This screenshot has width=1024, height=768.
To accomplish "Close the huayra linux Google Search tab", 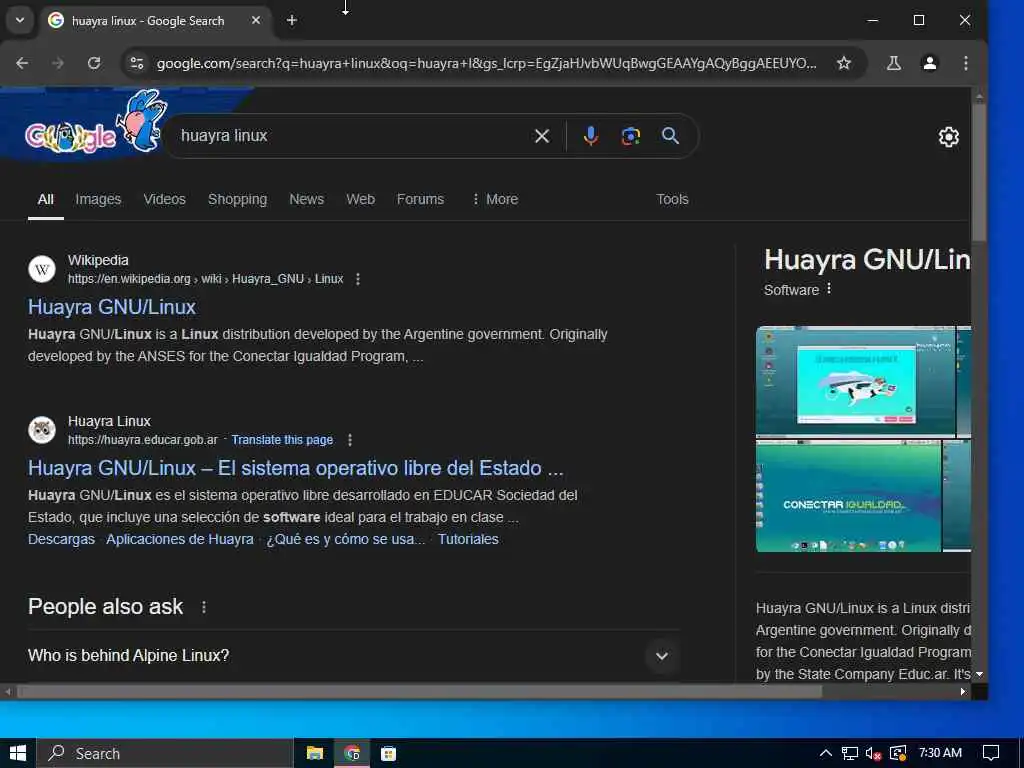I will point(256,20).
